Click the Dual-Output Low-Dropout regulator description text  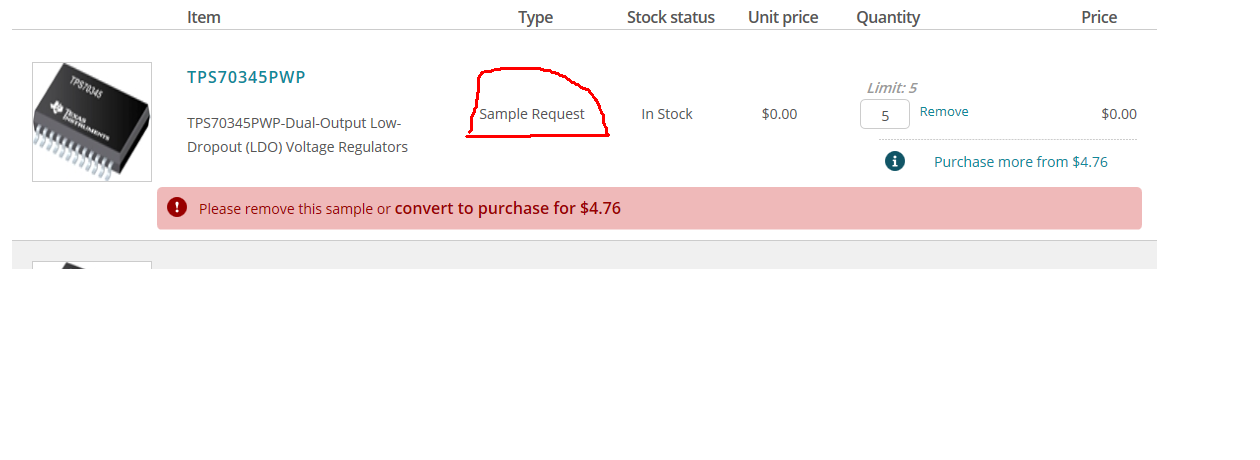297,135
